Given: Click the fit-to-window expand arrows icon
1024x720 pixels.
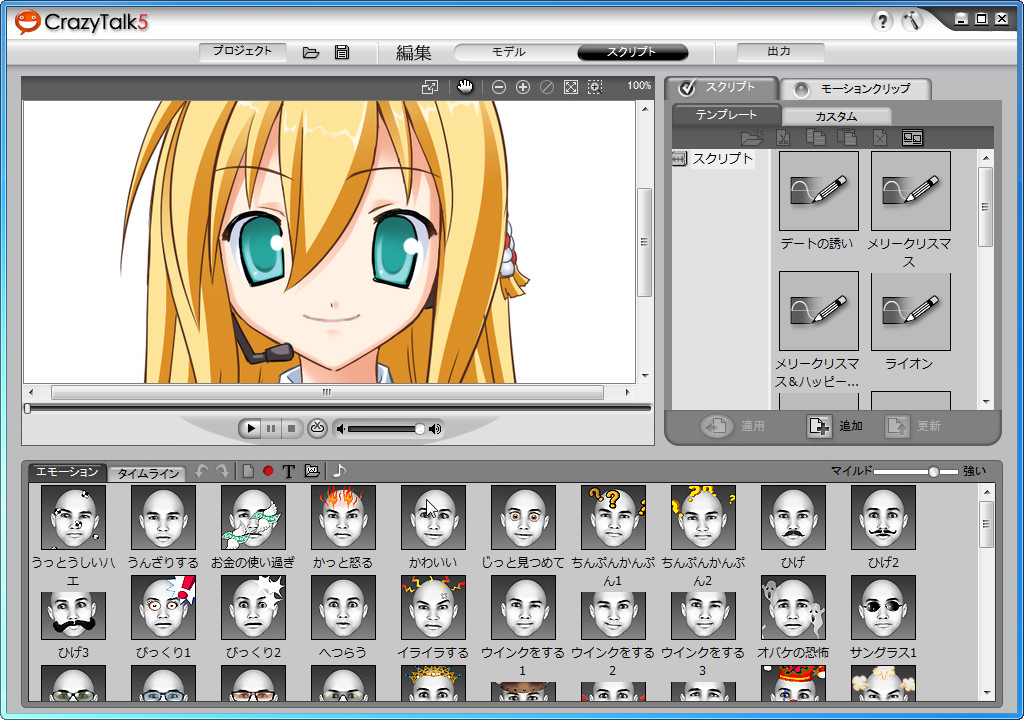Looking at the screenshot, I should (571, 87).
